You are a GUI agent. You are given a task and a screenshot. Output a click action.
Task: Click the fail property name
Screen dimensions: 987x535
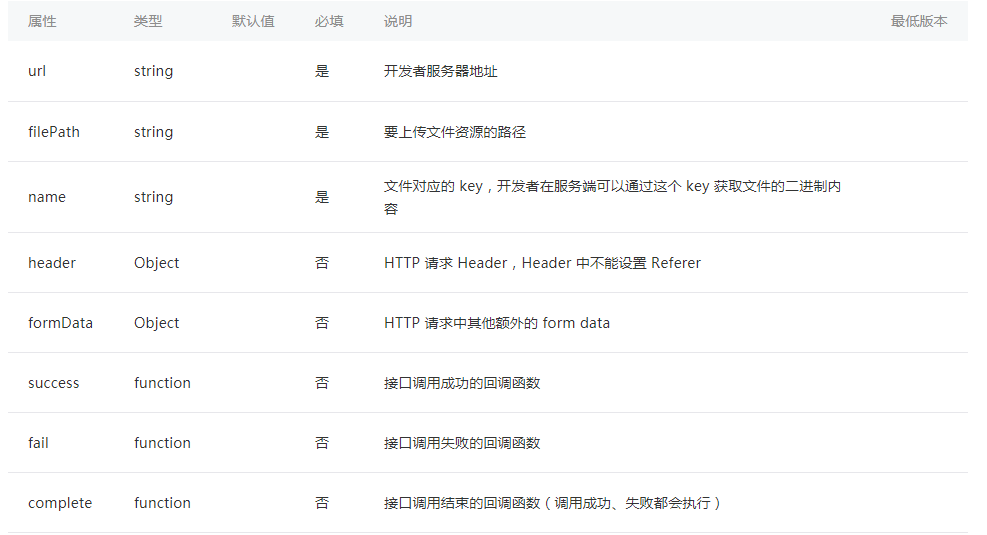[x=38, y=443]
